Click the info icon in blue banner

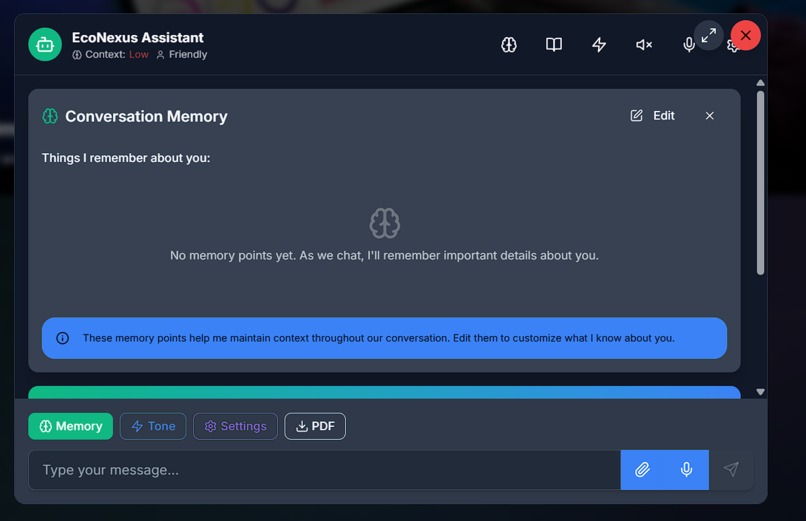(62, 338)
